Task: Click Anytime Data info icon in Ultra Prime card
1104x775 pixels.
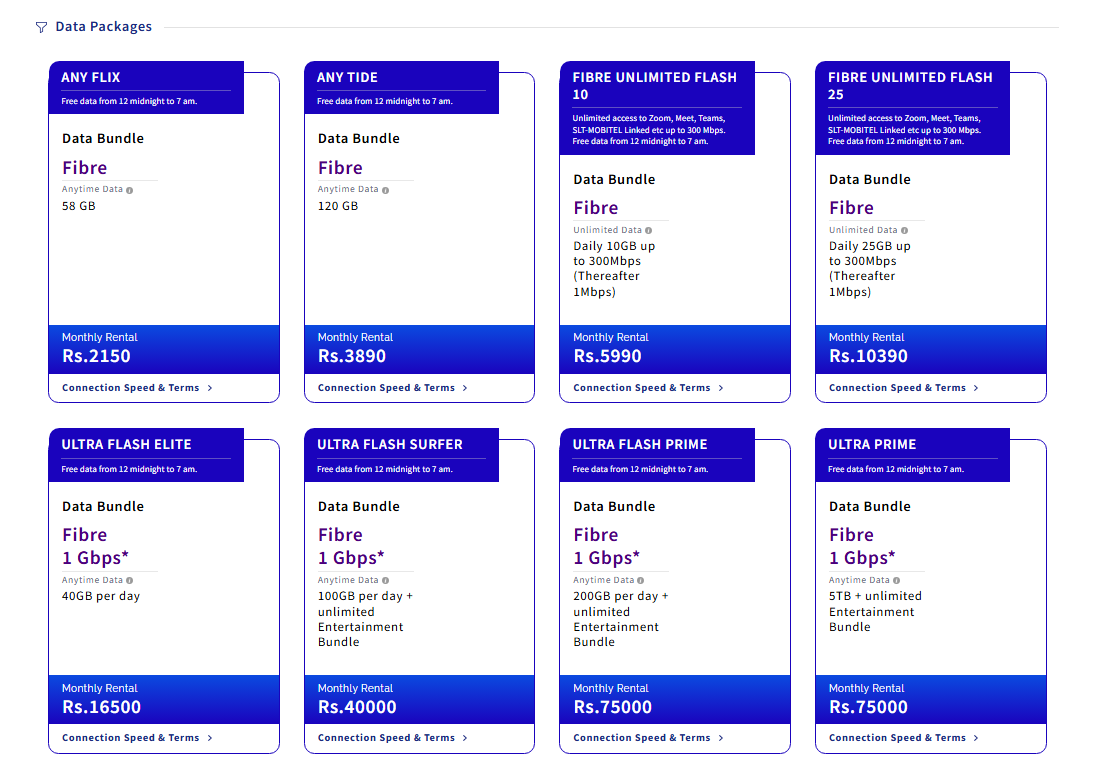Action: [896, 581]
